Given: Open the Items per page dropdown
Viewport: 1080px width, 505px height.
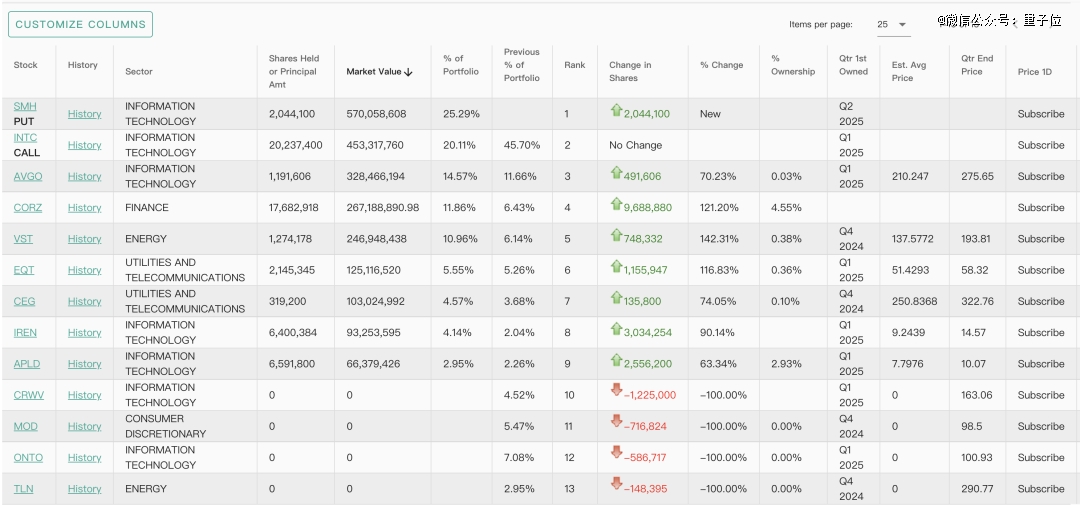Looking at the screenshot, I should point(893,25).
